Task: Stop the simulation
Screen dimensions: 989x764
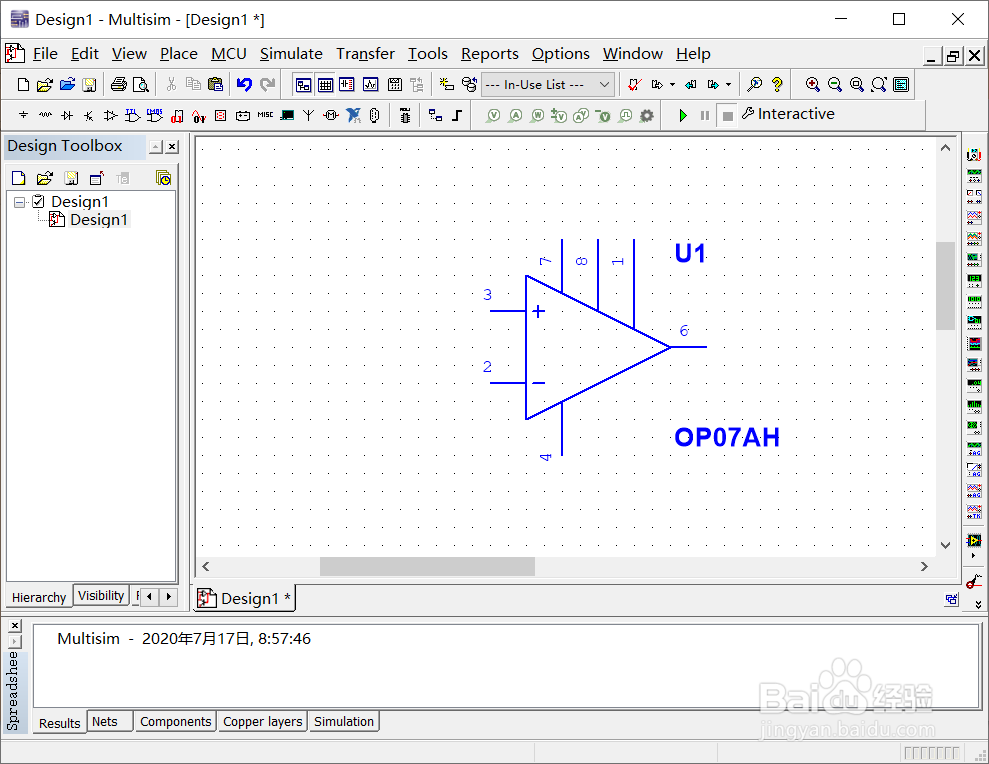Action: tap(727, 115)
